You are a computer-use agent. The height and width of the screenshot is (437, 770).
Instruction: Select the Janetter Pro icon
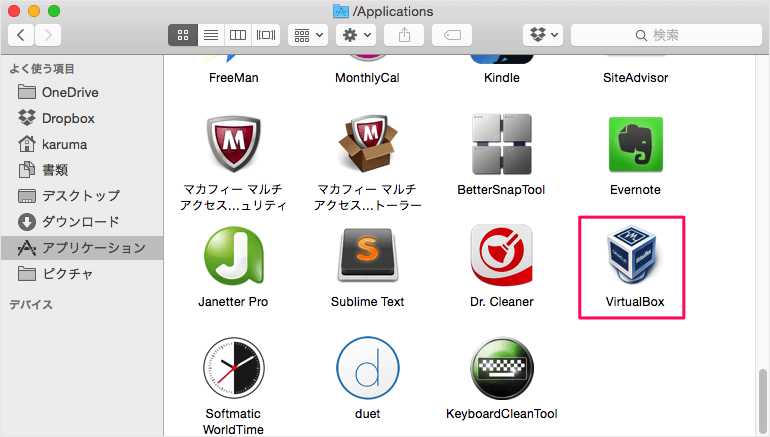tap(234, 255)
